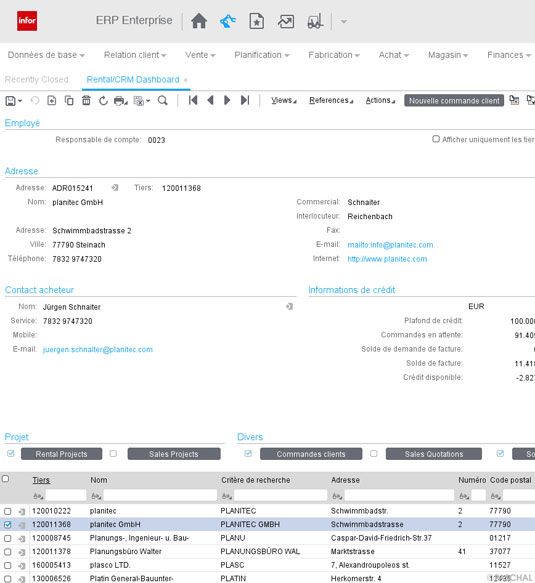Click Critère de recherche filter field
Screen dimensions: 535x583
tap(280, 495)
